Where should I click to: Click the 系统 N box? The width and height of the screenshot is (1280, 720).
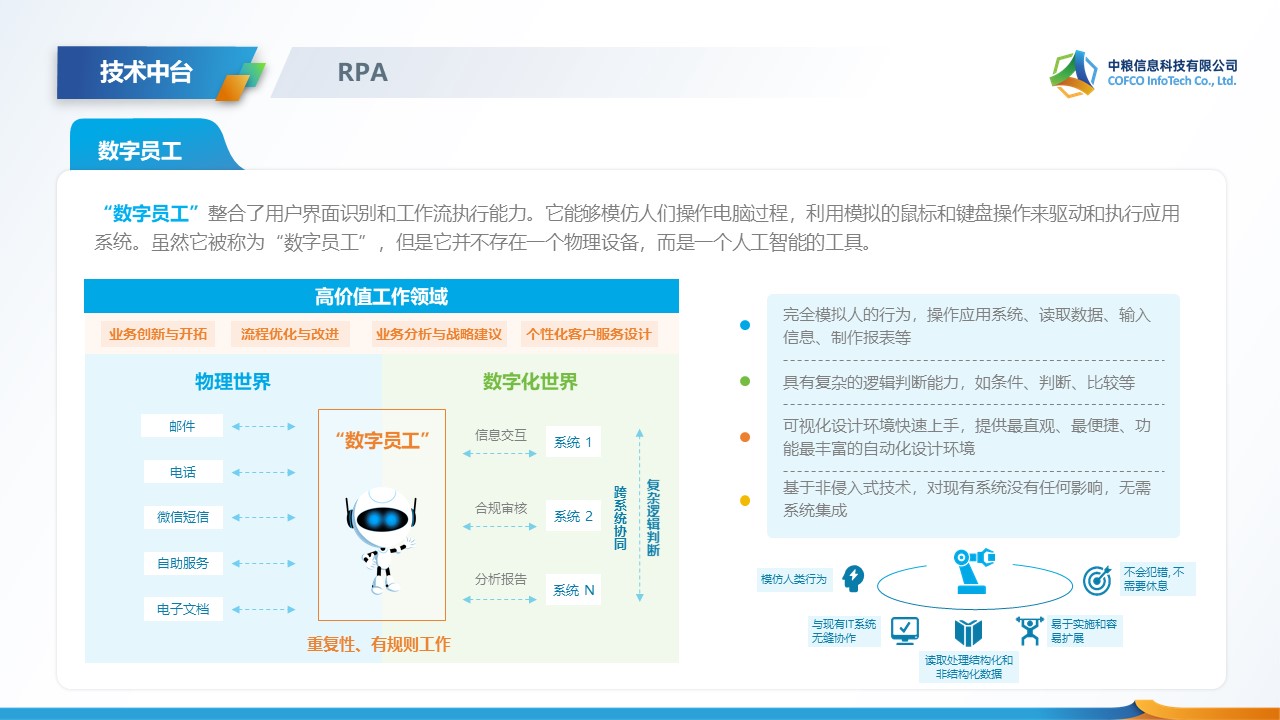tap(573, 590)
